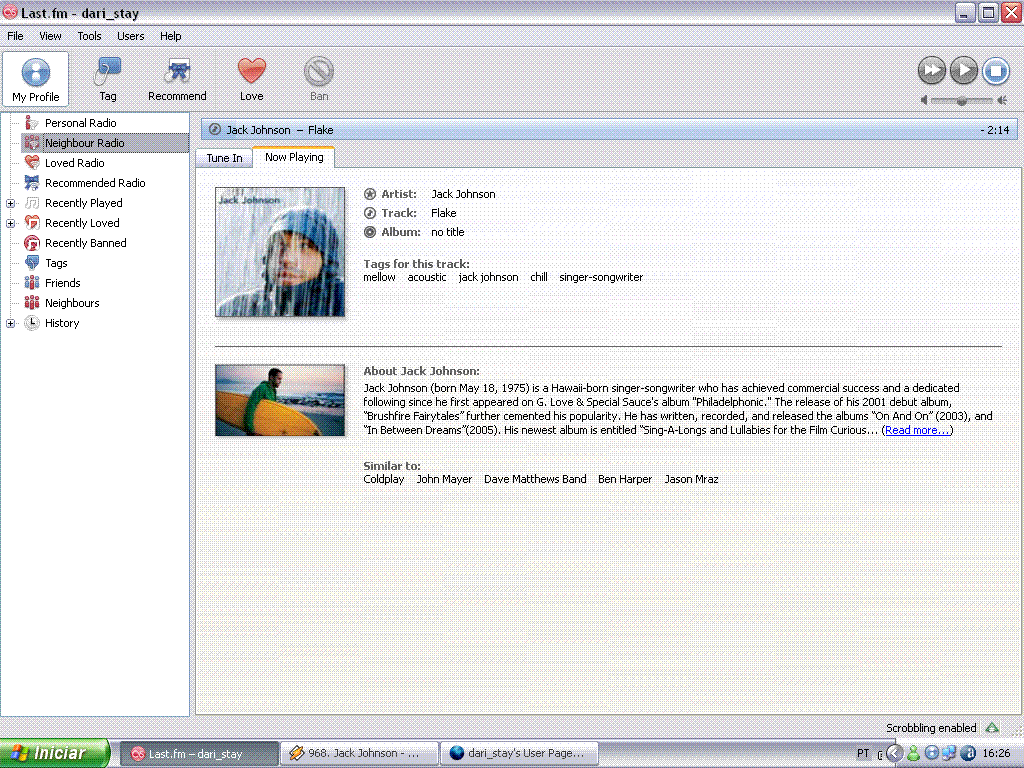
Task: Open My Profile from the toolbar
Action: point(36,79)
